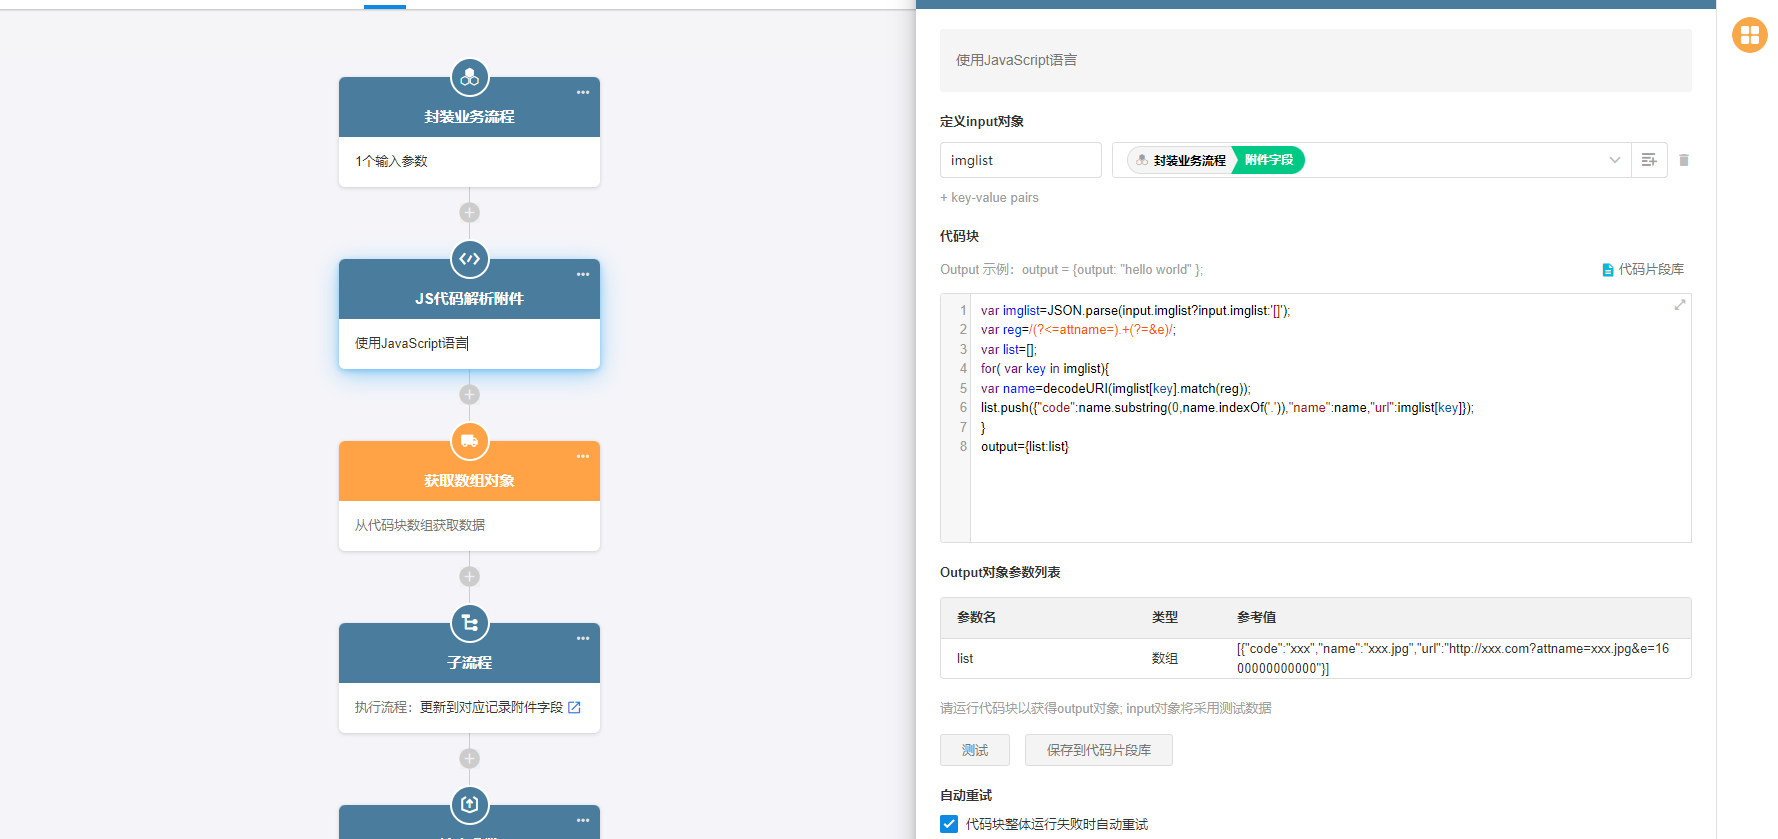Click the 封装业务流程 trigger node icon
The height and width of the screenshot is (839, 1778).
[469, 77]
